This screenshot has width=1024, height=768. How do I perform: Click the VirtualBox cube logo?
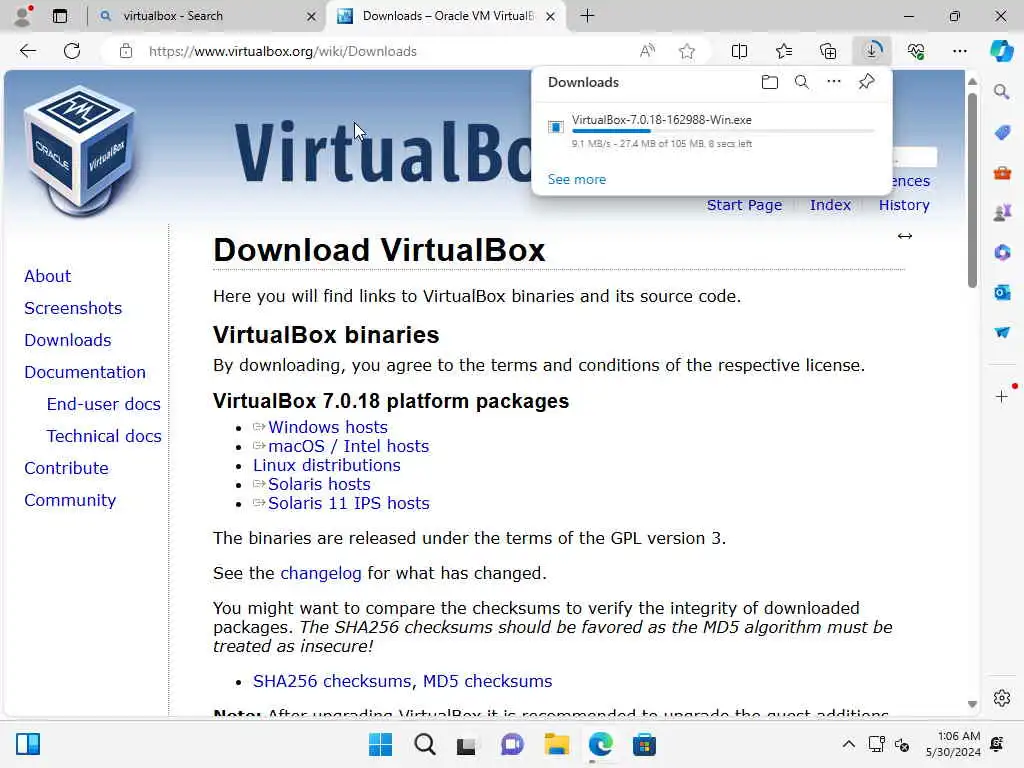point(80,151)
